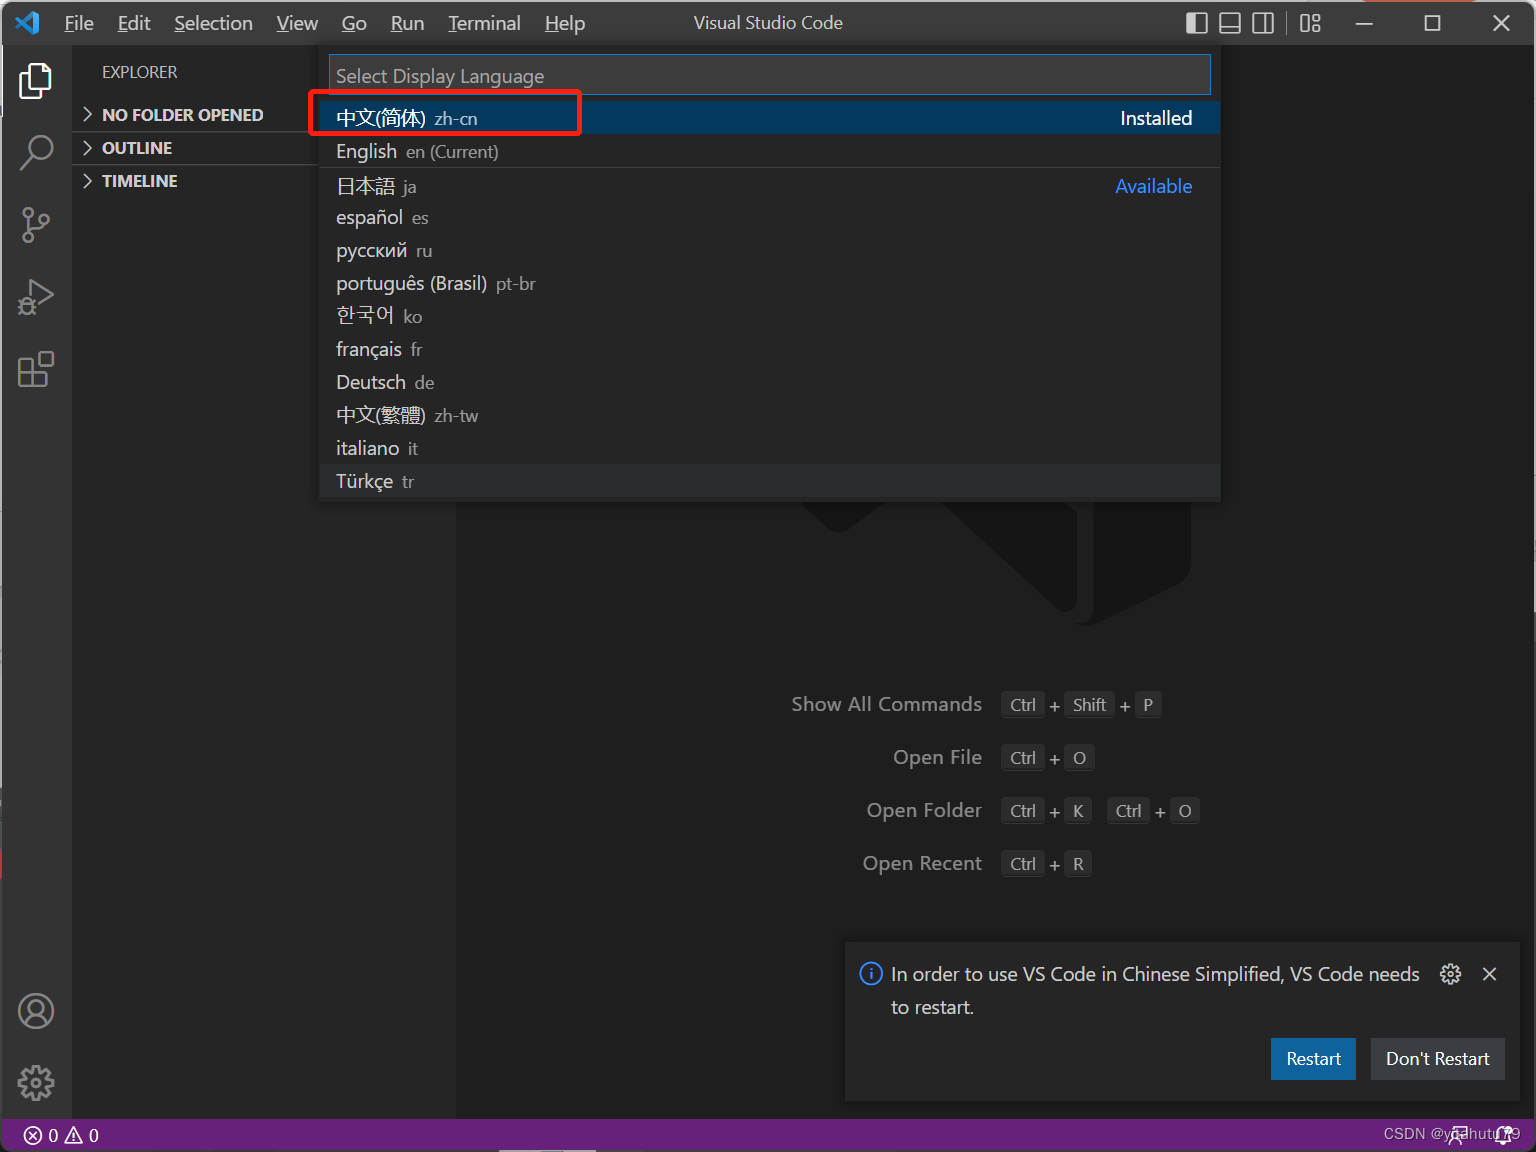Open the Explorer view in activity bar

pos(36,81)
